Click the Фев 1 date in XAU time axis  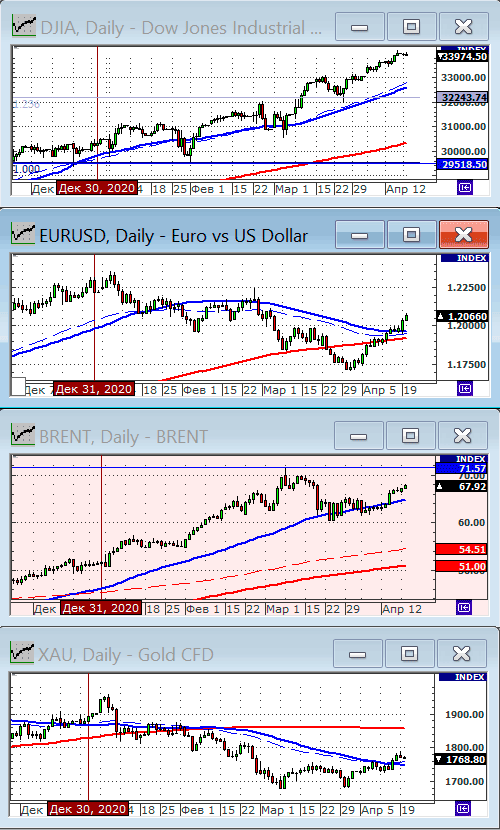pos(199,810)
